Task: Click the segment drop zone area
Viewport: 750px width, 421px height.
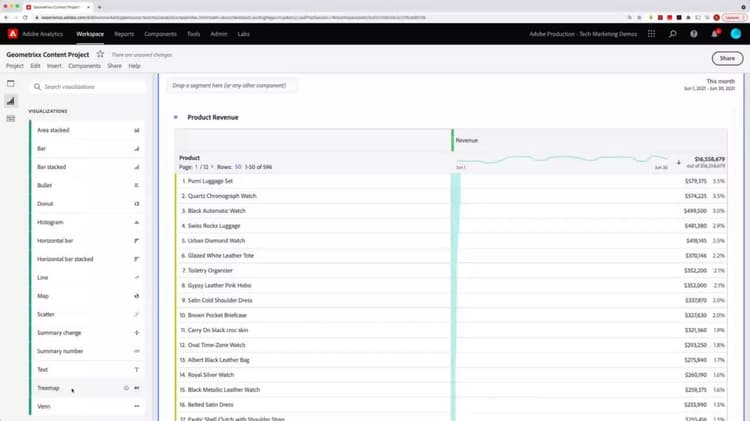Action: (x=232, y=86)
